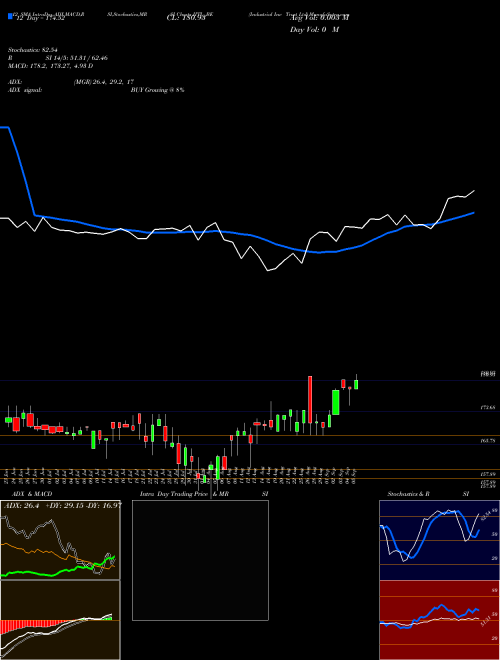
Task: Select 'ADX: 26.4 +DY: 29.15 -DY: 16.97' header
Action: click(63, 505)
